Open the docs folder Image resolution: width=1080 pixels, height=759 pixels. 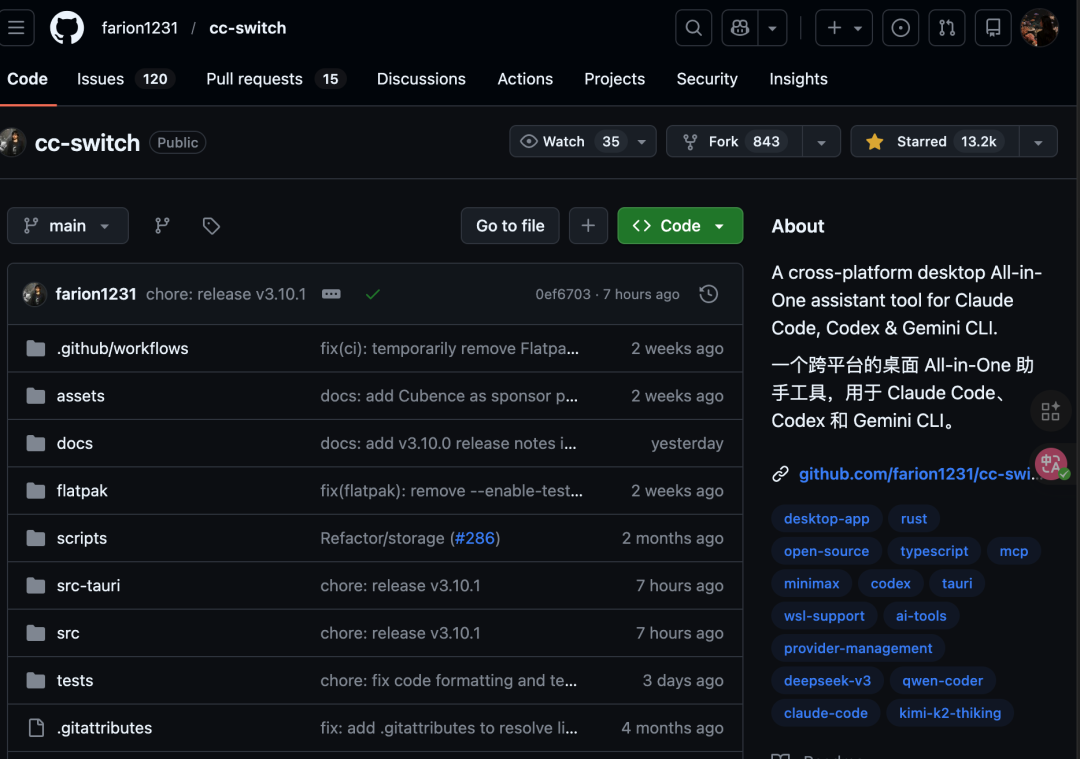coord(74,444)
